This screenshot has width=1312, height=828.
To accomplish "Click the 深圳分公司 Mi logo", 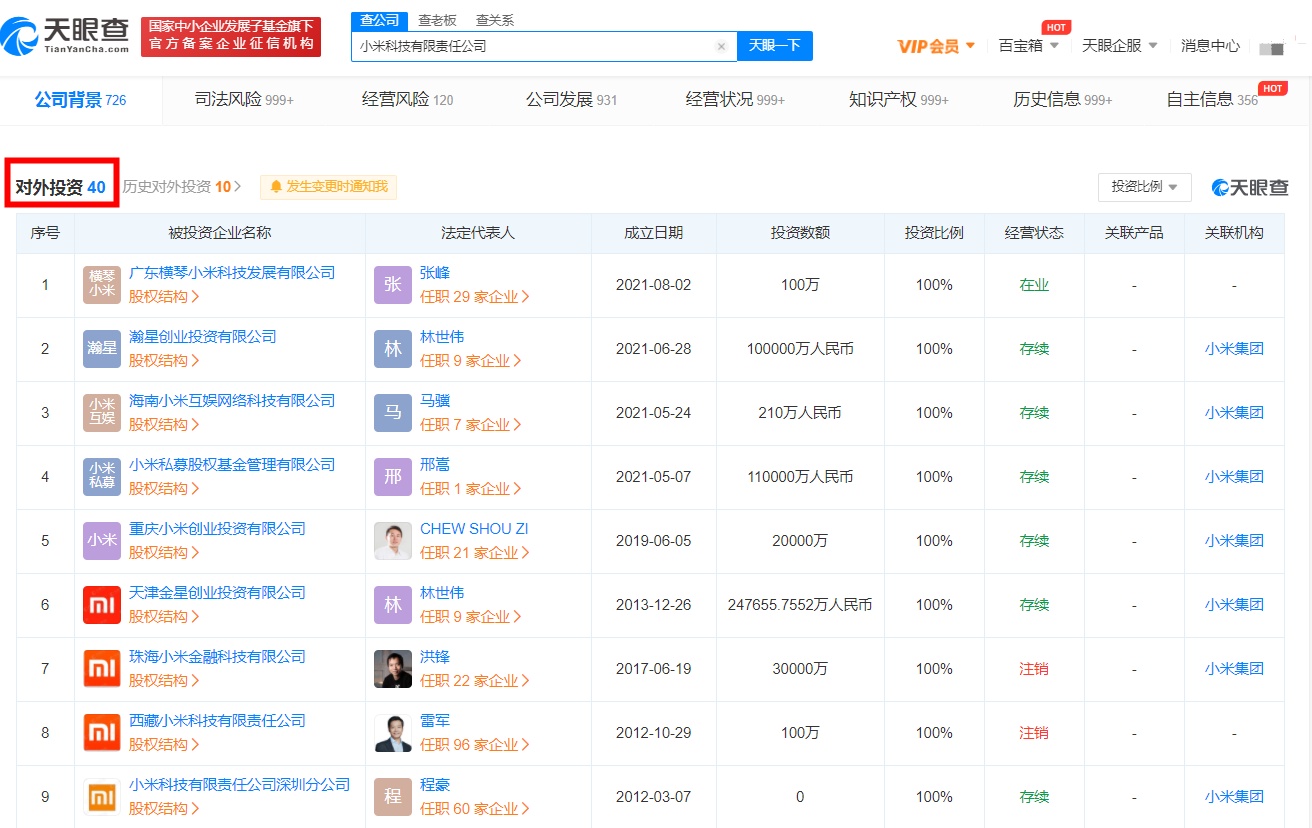I will pos(102,797).
